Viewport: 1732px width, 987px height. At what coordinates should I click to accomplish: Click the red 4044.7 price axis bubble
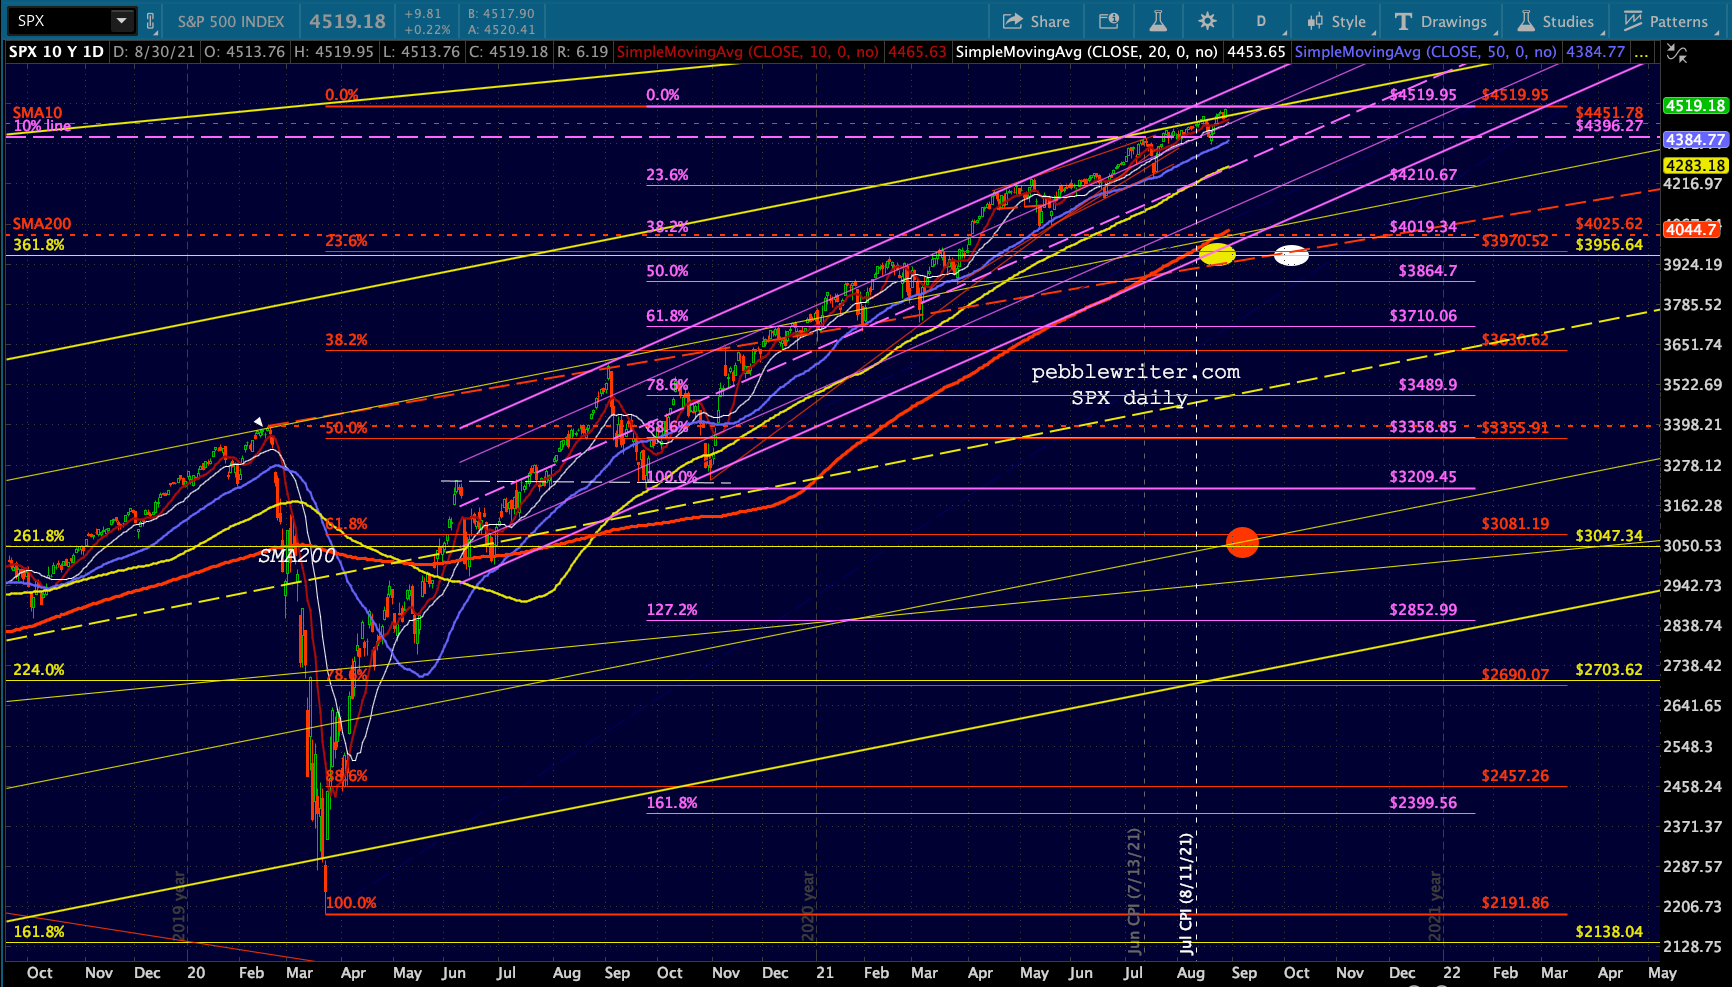(x=1692, y=230)
